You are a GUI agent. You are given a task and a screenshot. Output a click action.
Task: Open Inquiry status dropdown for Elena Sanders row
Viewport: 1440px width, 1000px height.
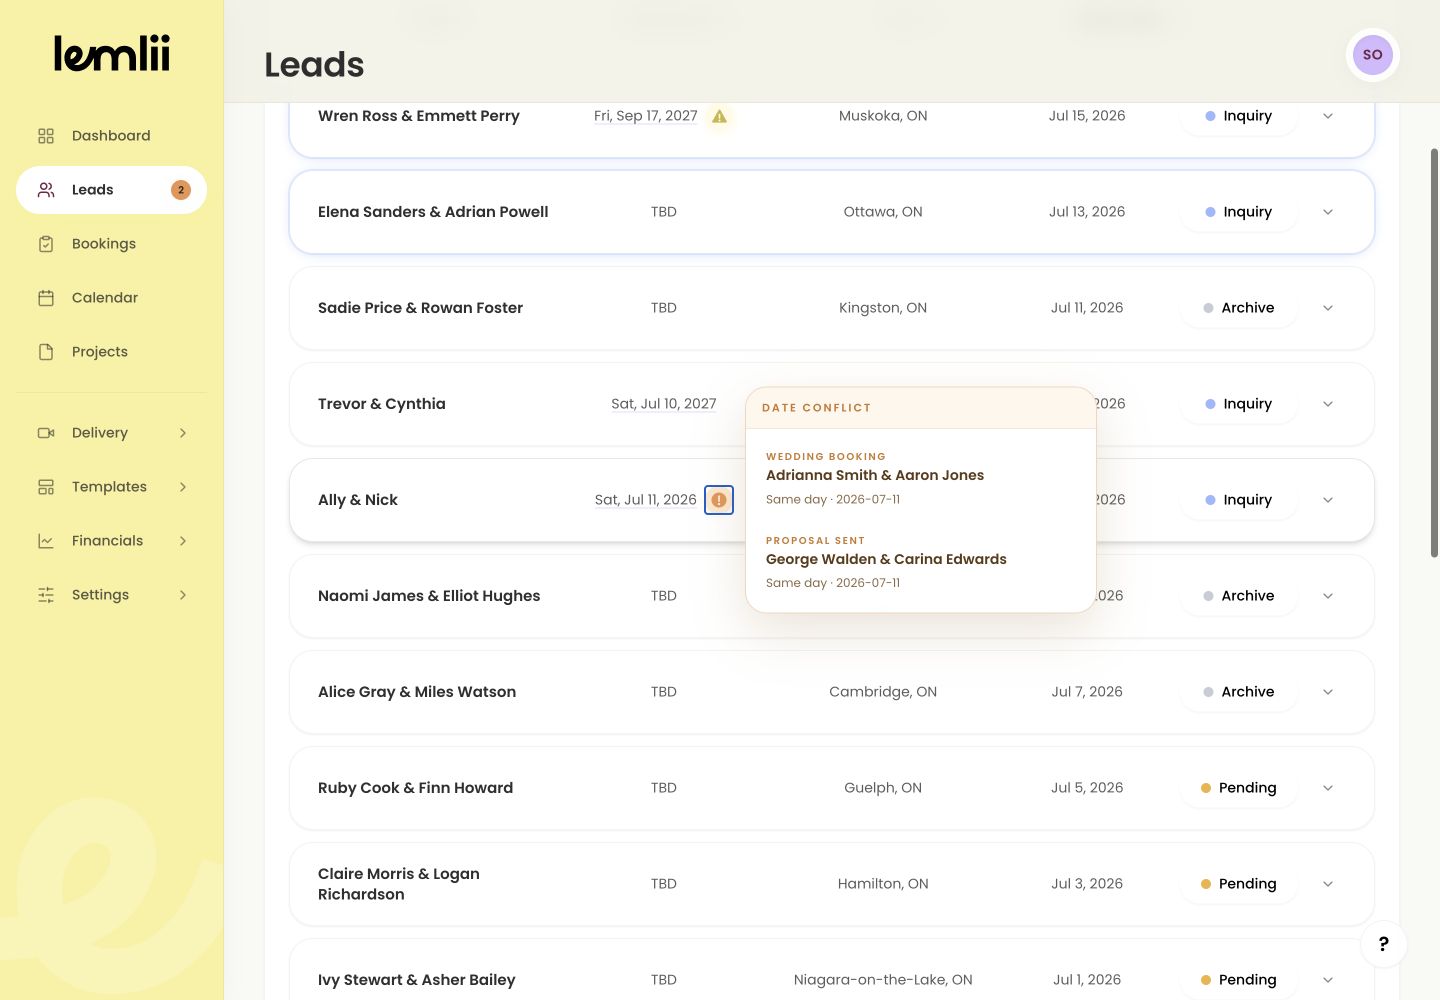click(x=1239, y=212)
